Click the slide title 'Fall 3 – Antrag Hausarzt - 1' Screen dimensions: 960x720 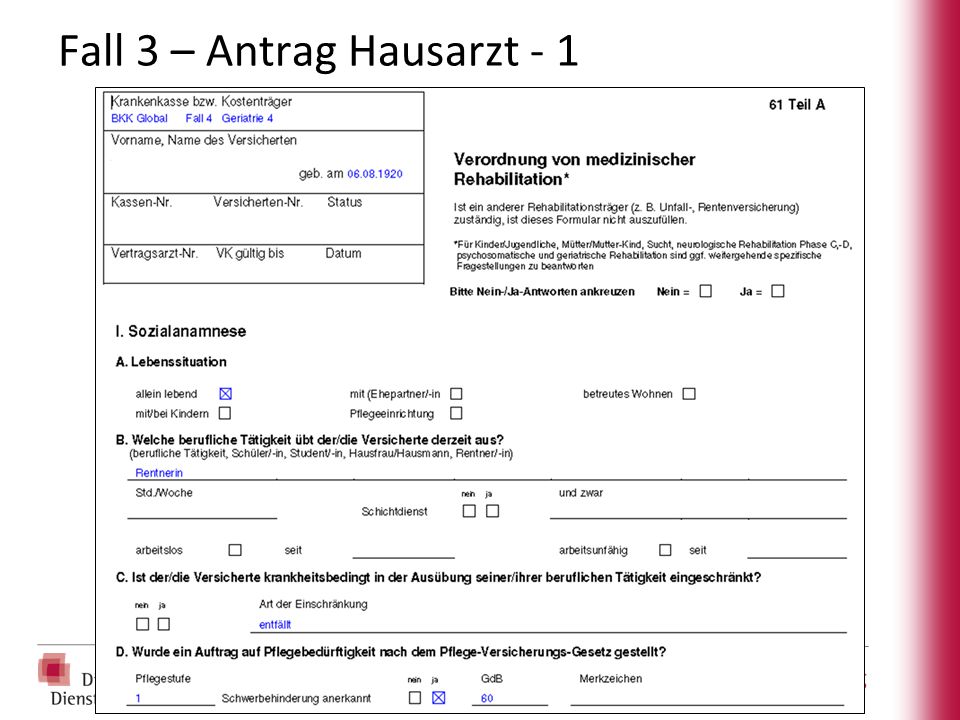(318, 50)
